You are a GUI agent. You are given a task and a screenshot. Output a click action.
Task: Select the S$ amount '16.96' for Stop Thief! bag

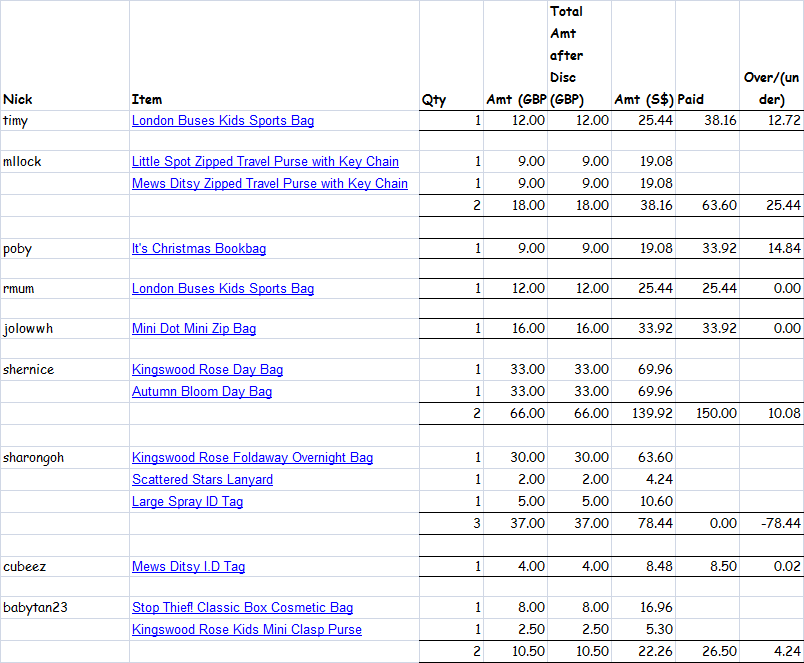click(644, 608)
